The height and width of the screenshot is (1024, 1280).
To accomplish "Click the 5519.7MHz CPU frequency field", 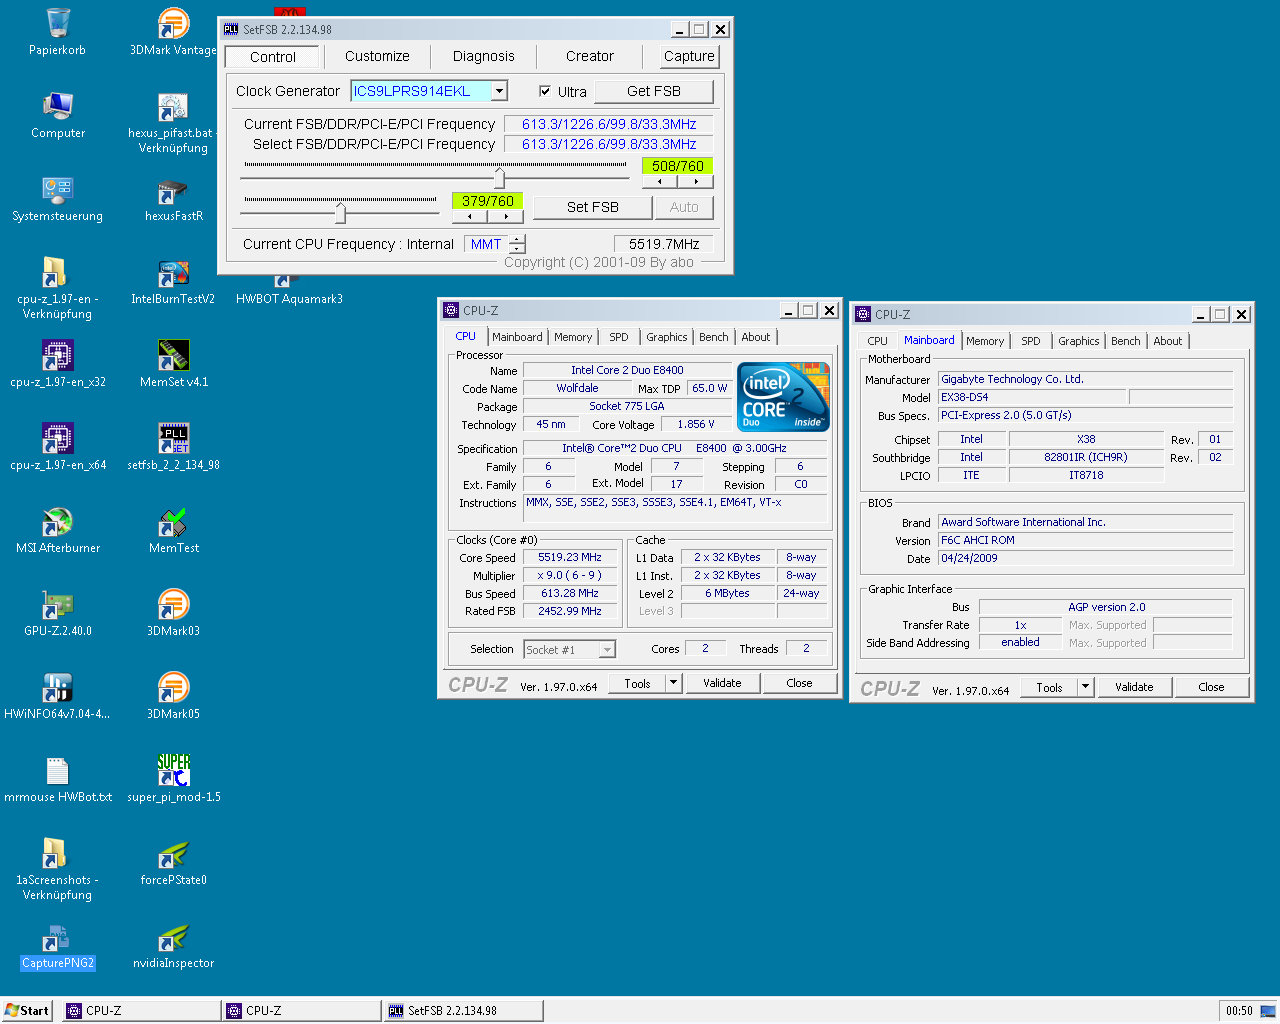I will click(x=664, y=244).
